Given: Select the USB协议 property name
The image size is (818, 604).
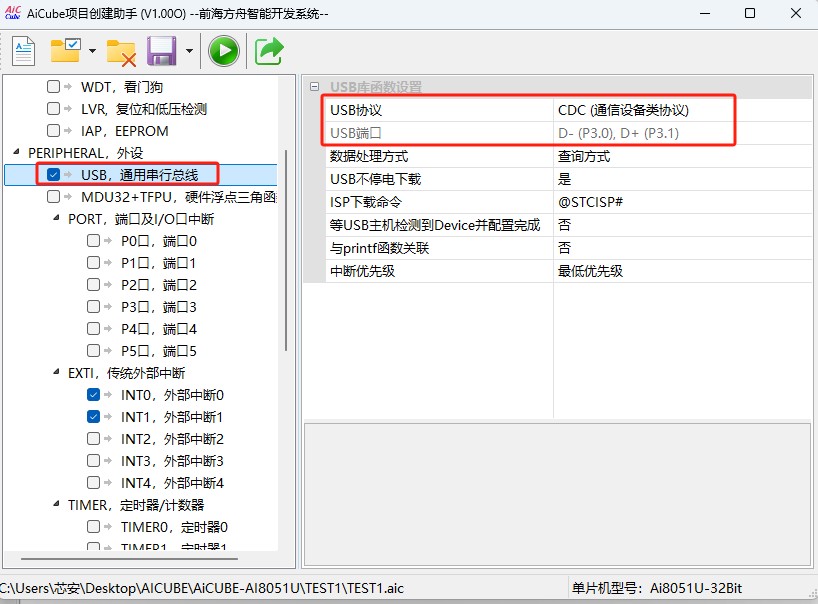Looking at the screenshot, I should coord(356,110).
